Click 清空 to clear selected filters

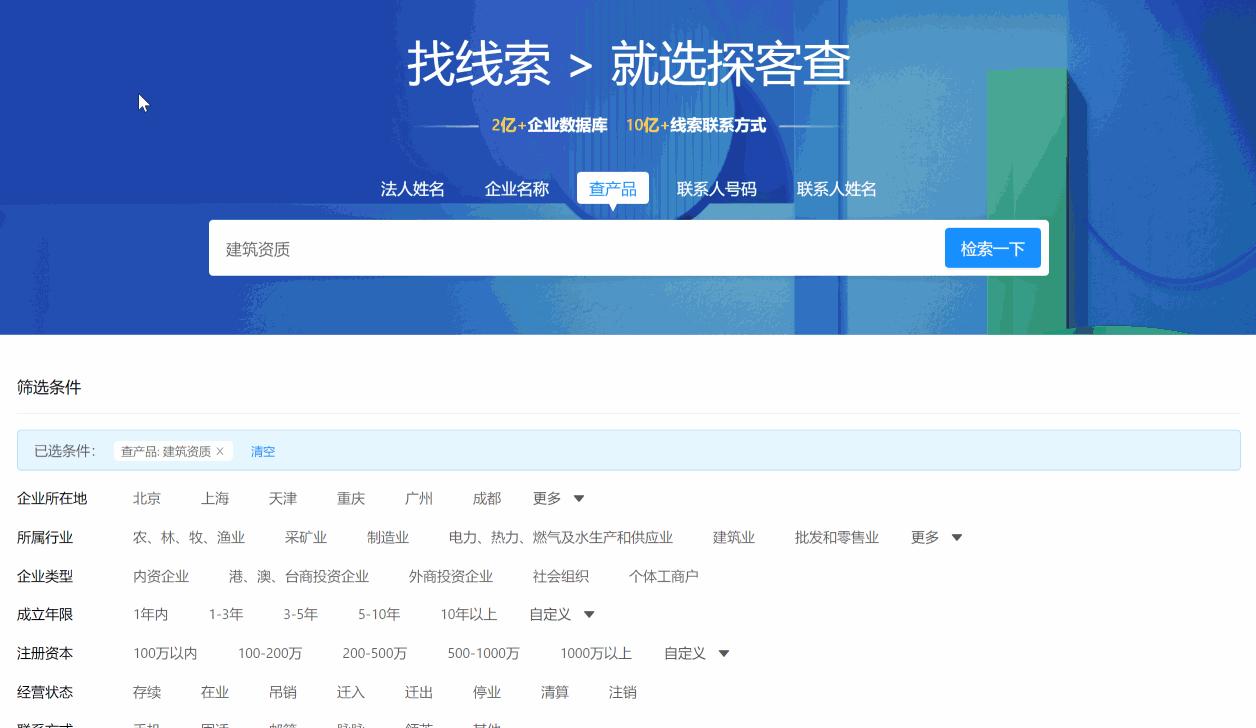point(263,451)
